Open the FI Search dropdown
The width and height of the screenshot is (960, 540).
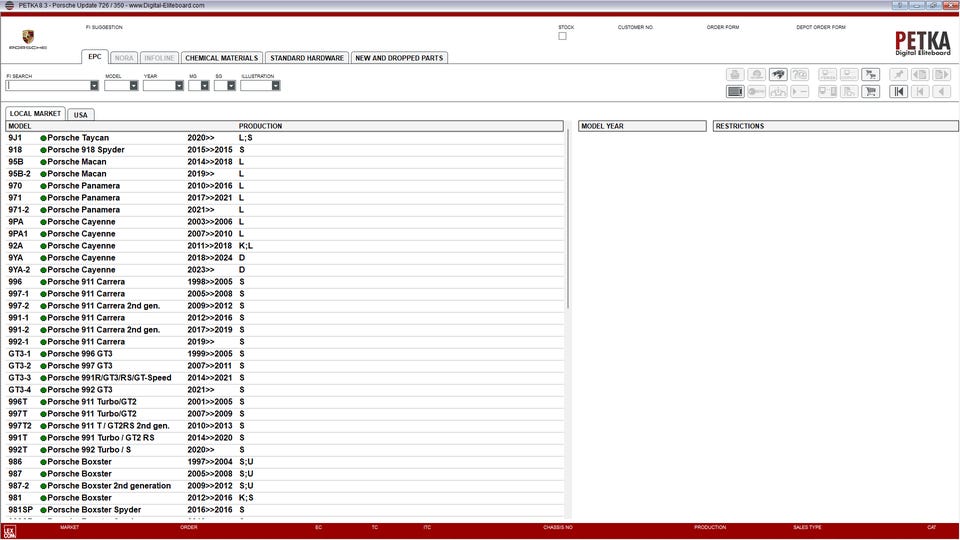pos(94,86)
